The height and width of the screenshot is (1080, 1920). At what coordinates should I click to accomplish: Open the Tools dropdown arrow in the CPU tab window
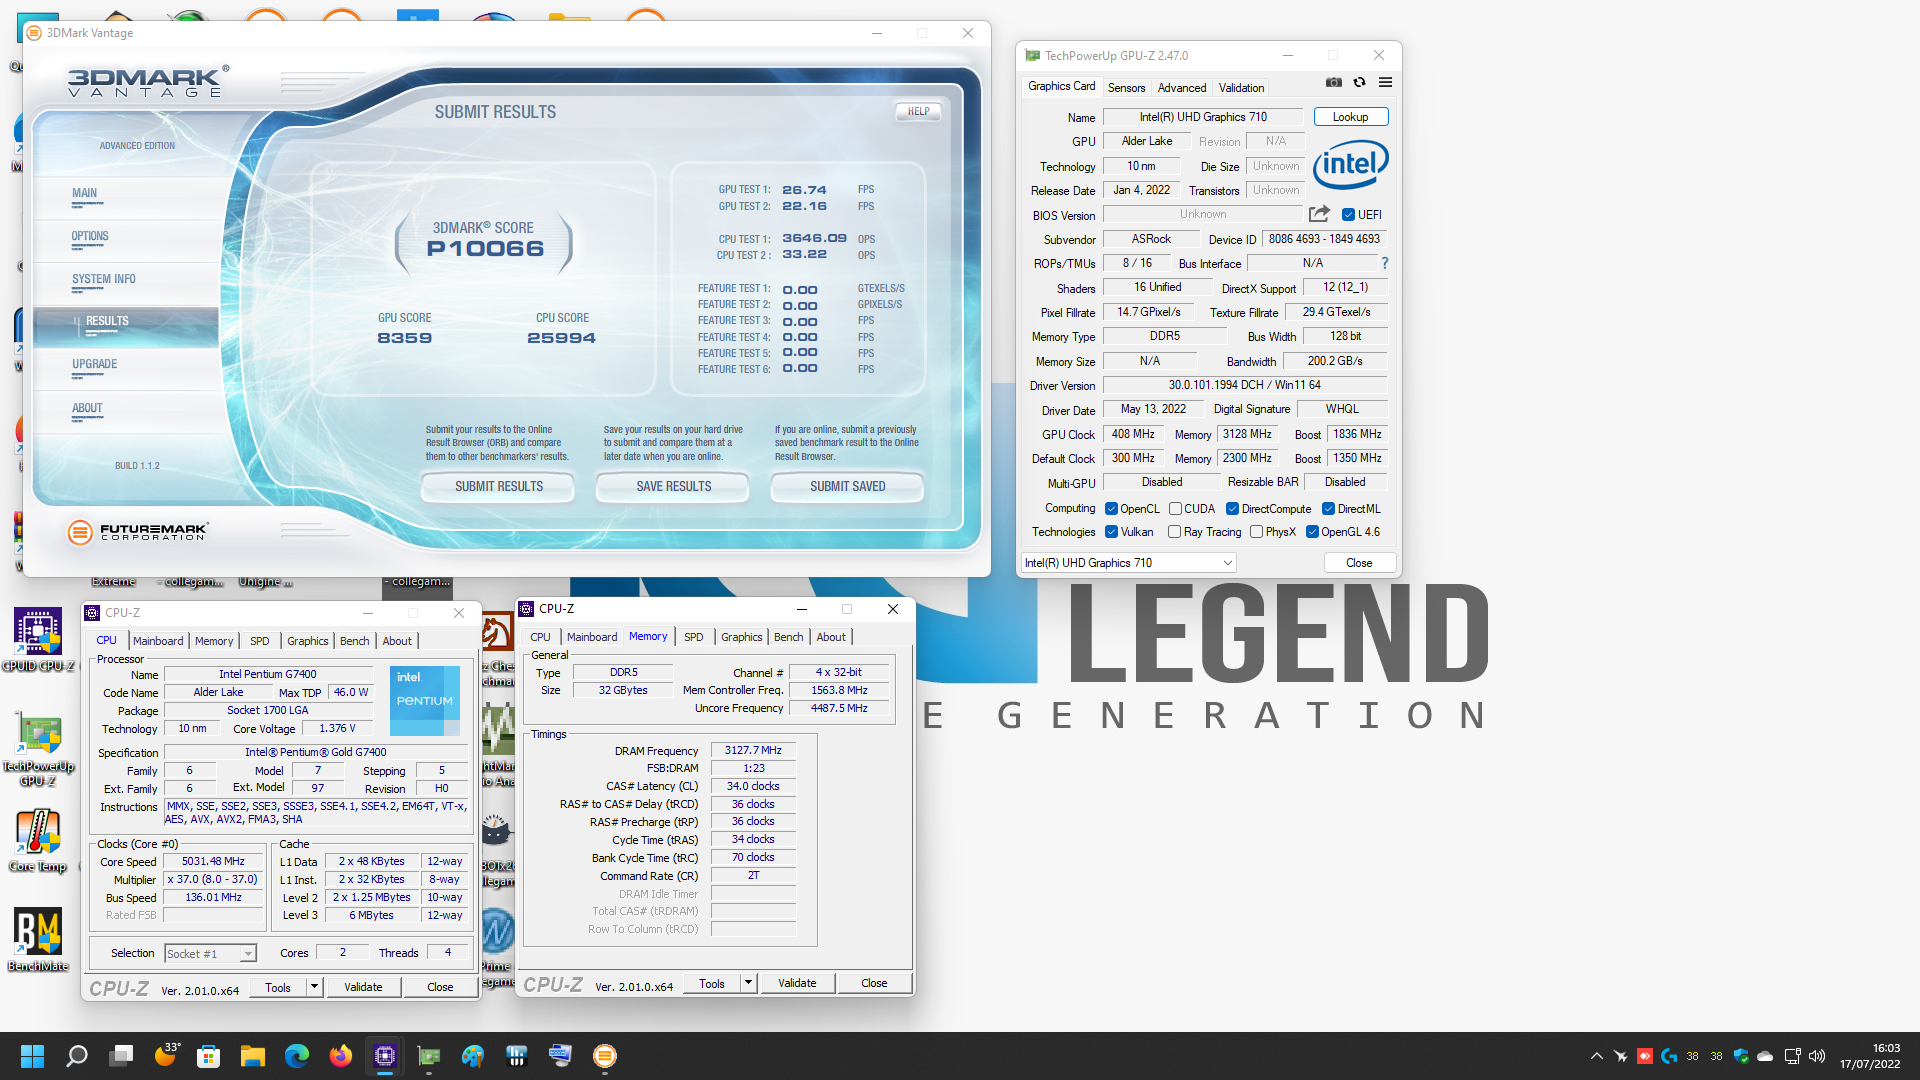[x=314, y=987]
